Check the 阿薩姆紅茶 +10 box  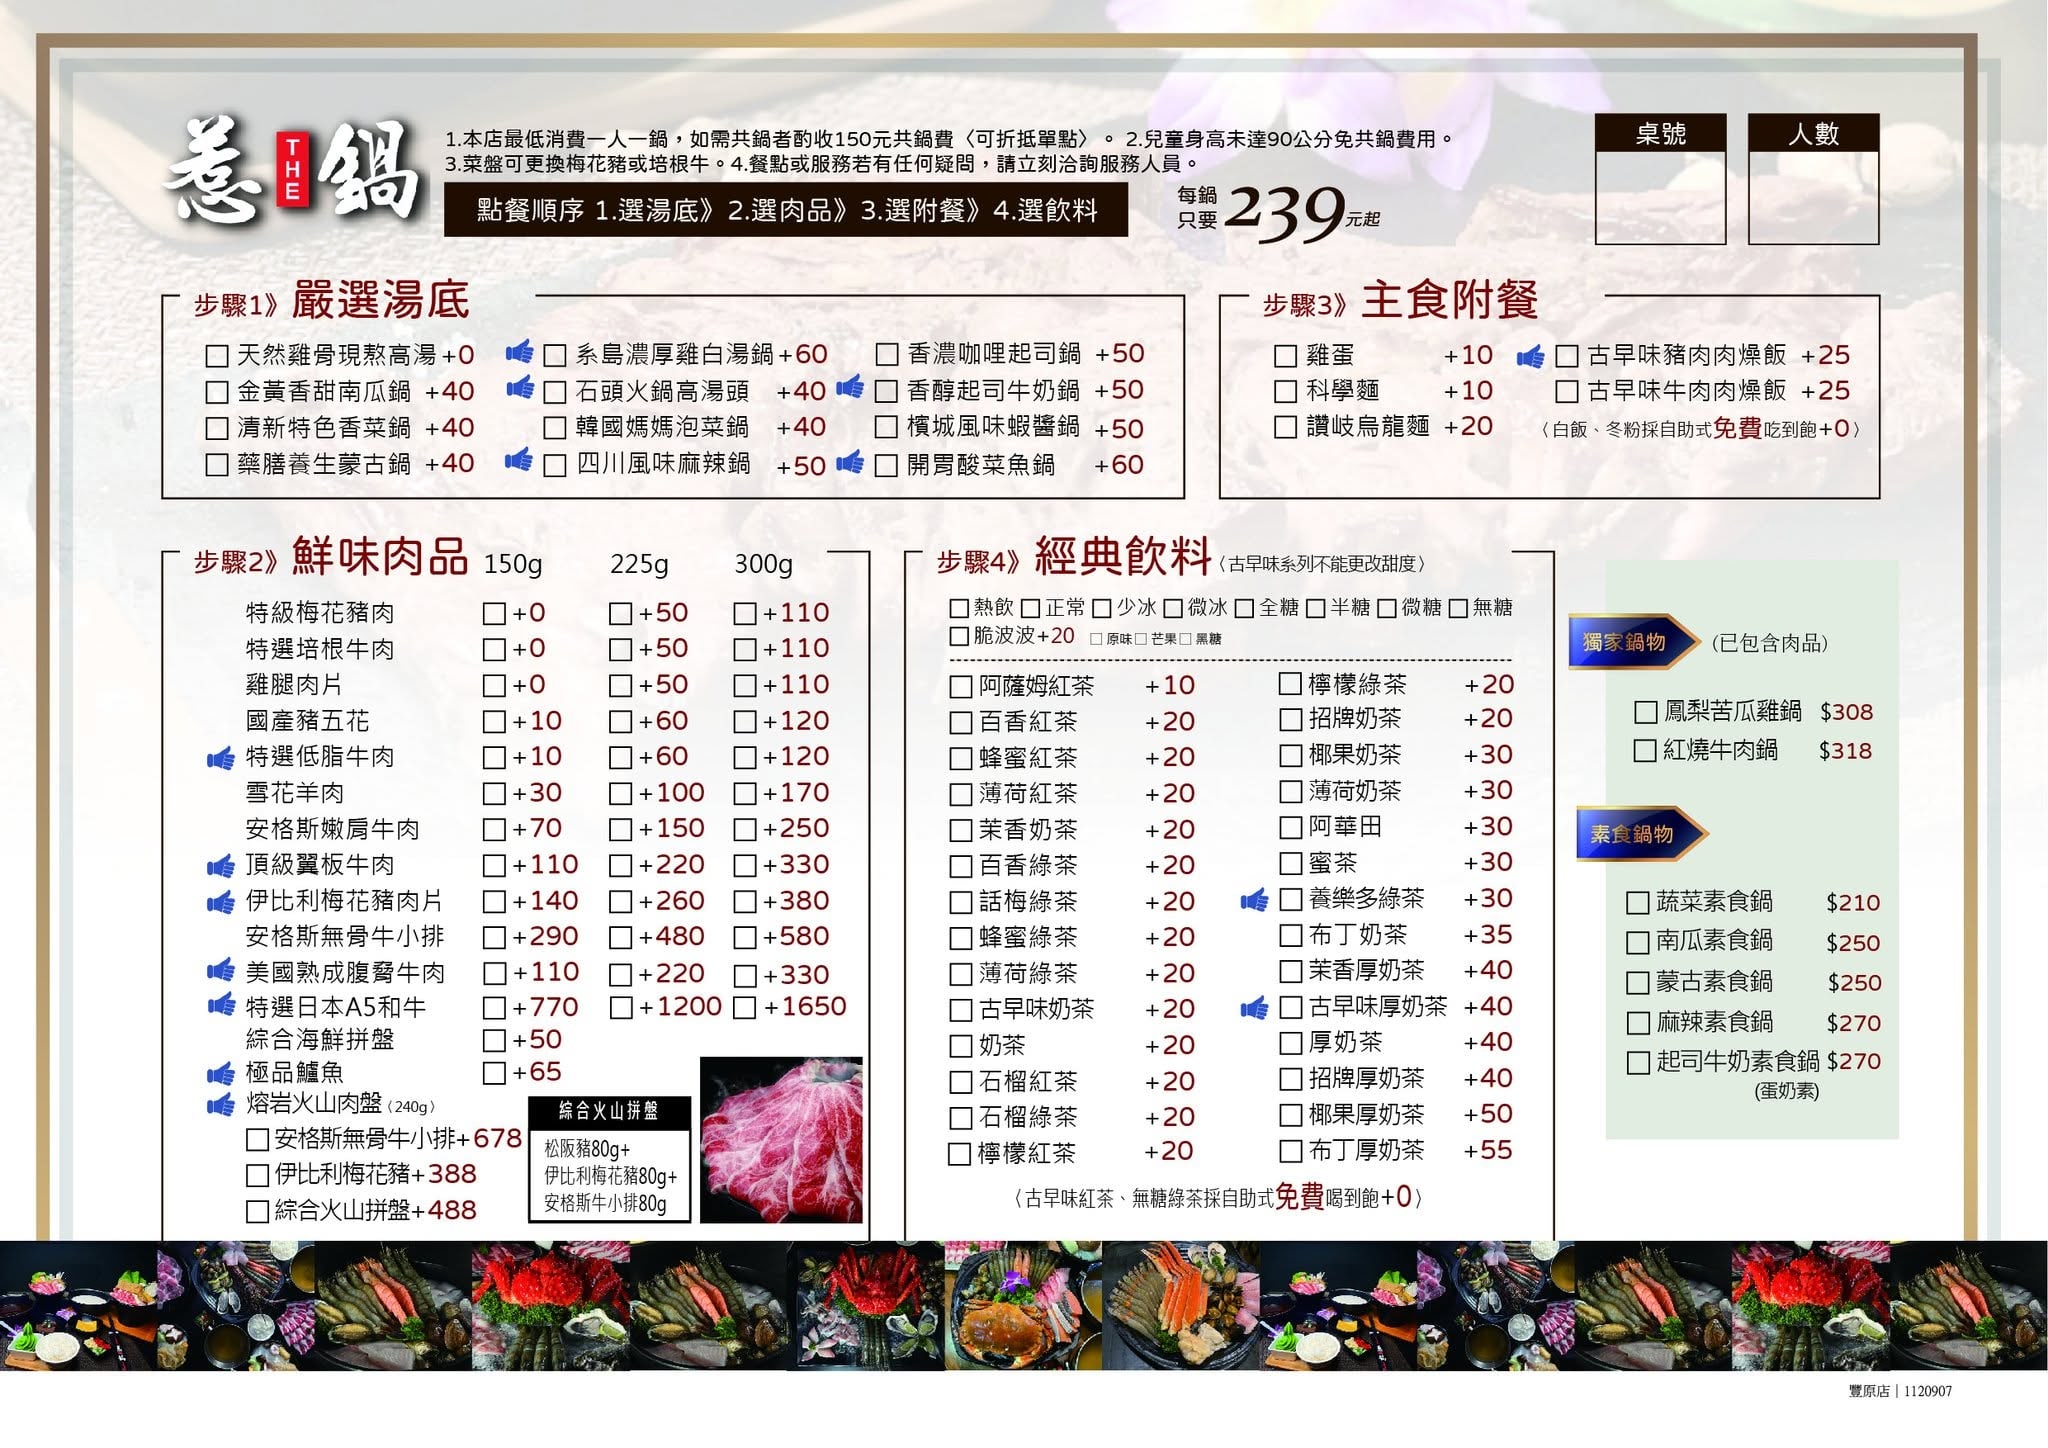point(960,687)
